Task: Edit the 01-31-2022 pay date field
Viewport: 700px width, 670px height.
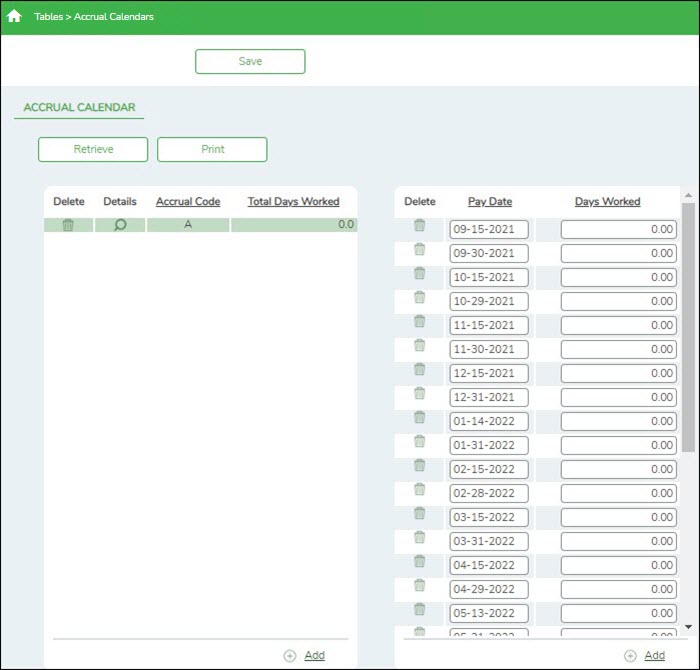Action: coord(489,445)
